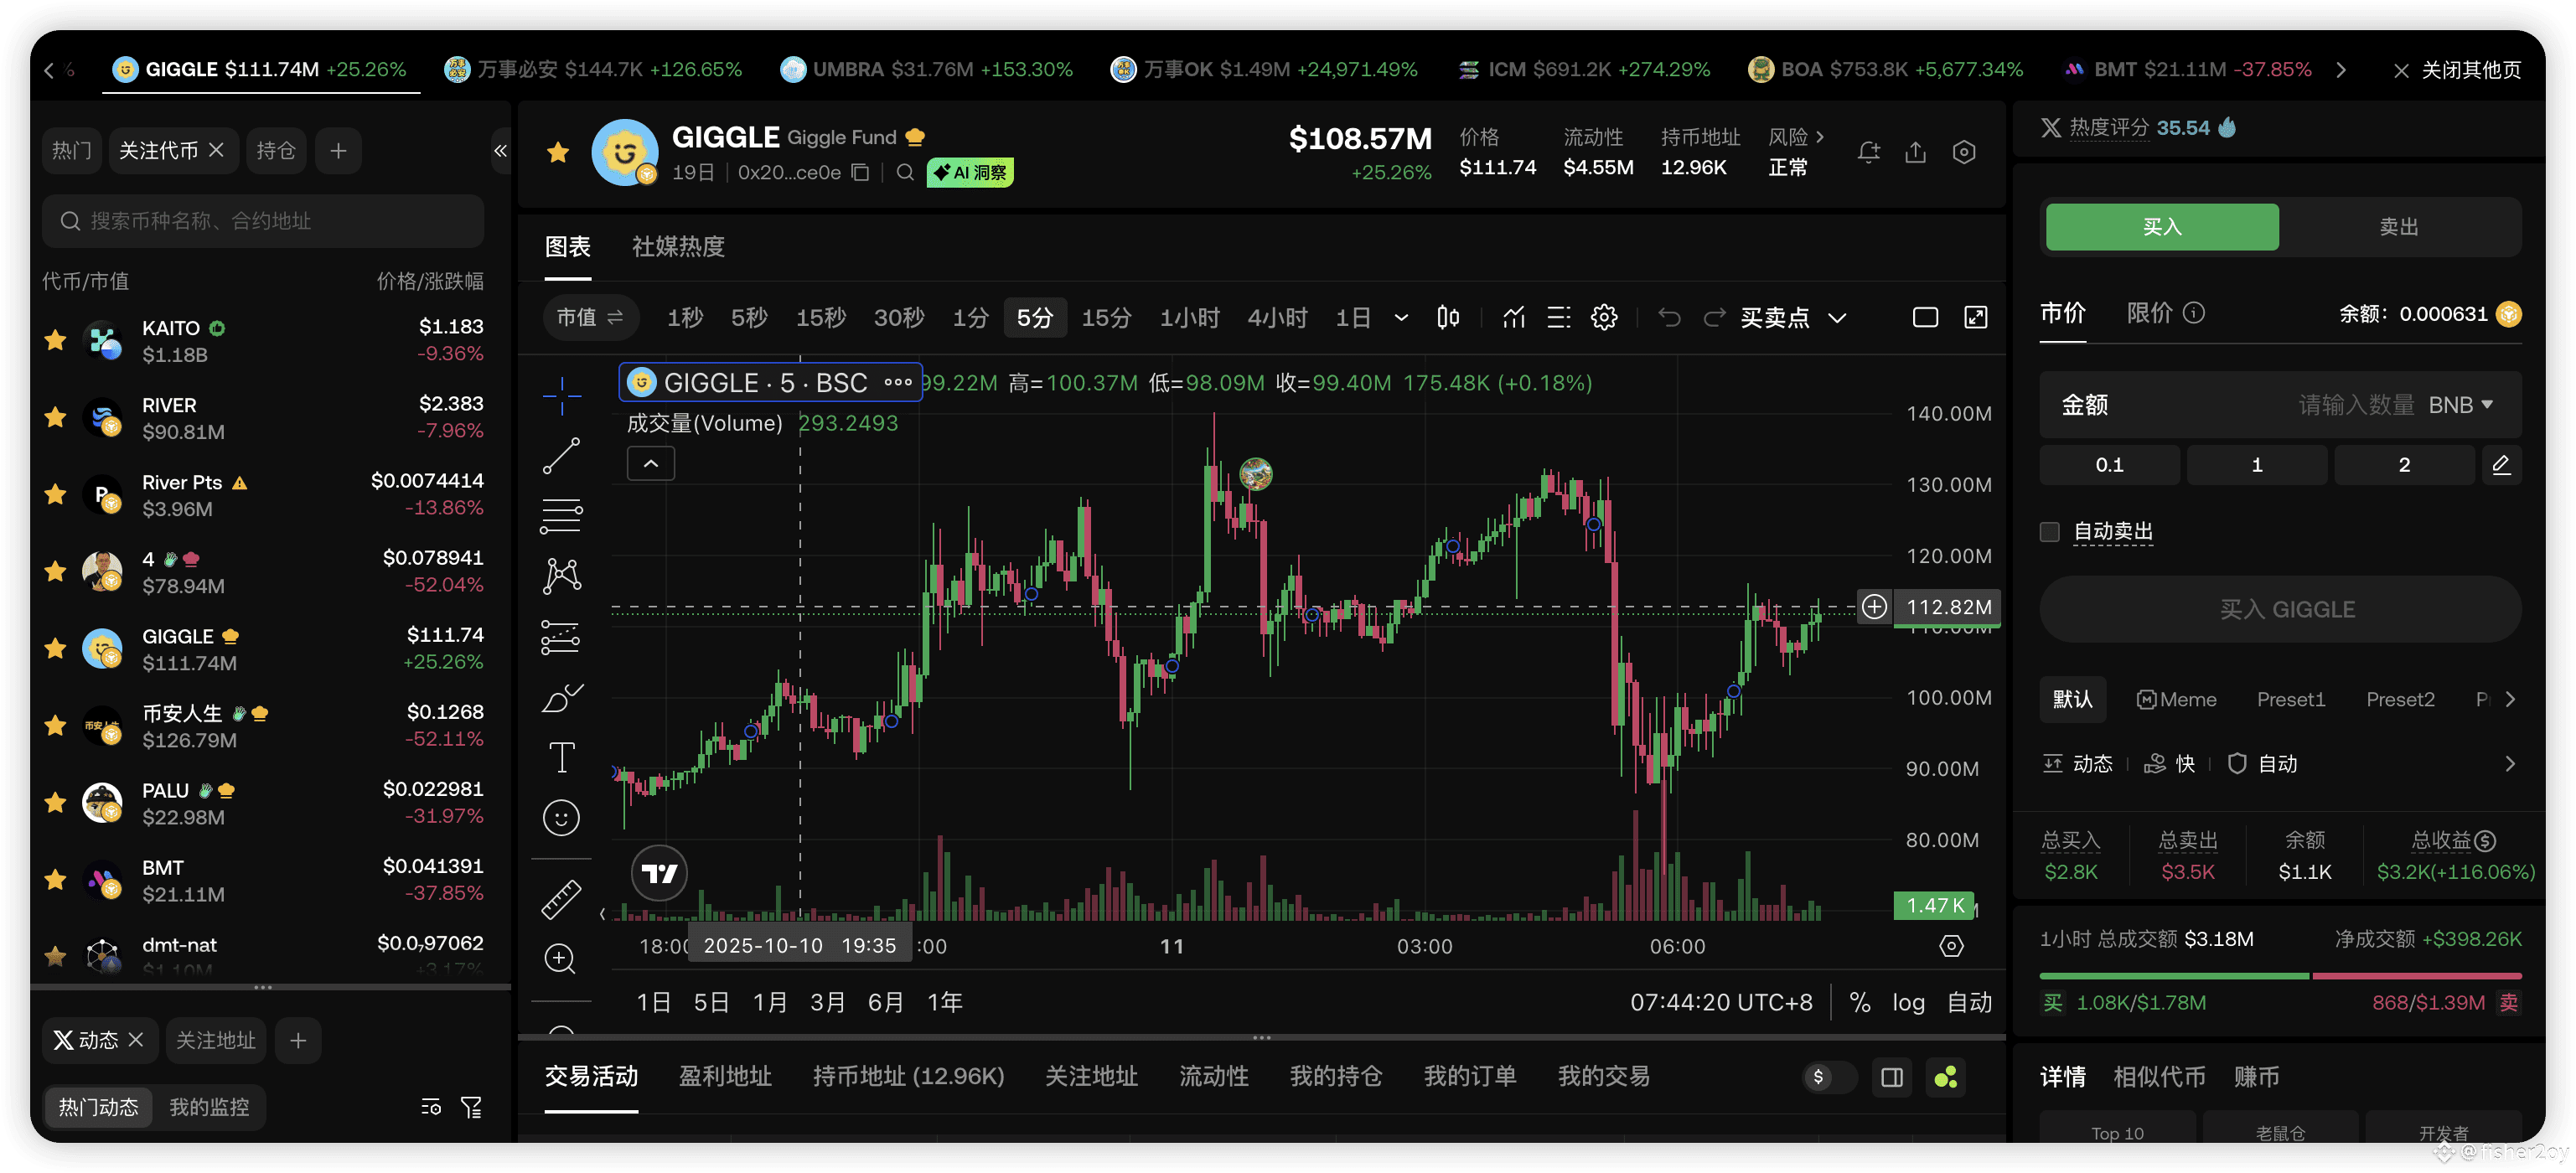Click the 金额 amount input field
This screenshot has height=1173, width=2576.
click(2280, 405)
